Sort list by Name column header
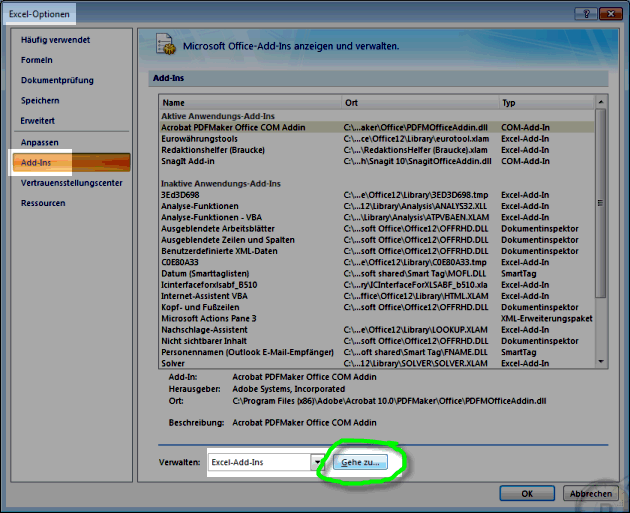This screenshot has width=630, height=513. (x=250, y=102)
